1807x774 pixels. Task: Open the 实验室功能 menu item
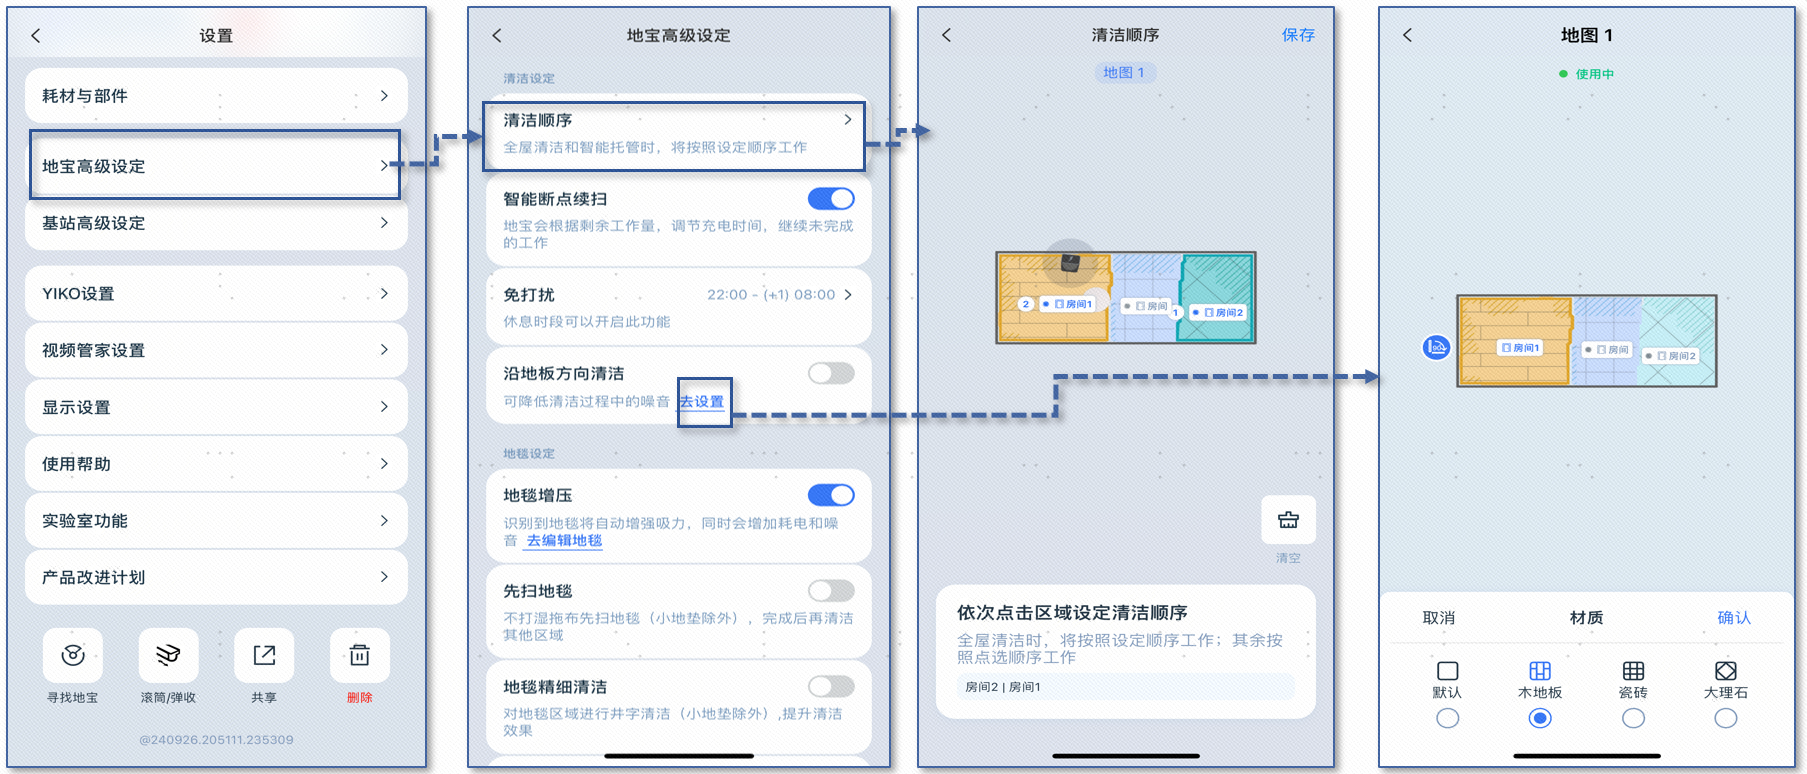click(x=215, y=520)
